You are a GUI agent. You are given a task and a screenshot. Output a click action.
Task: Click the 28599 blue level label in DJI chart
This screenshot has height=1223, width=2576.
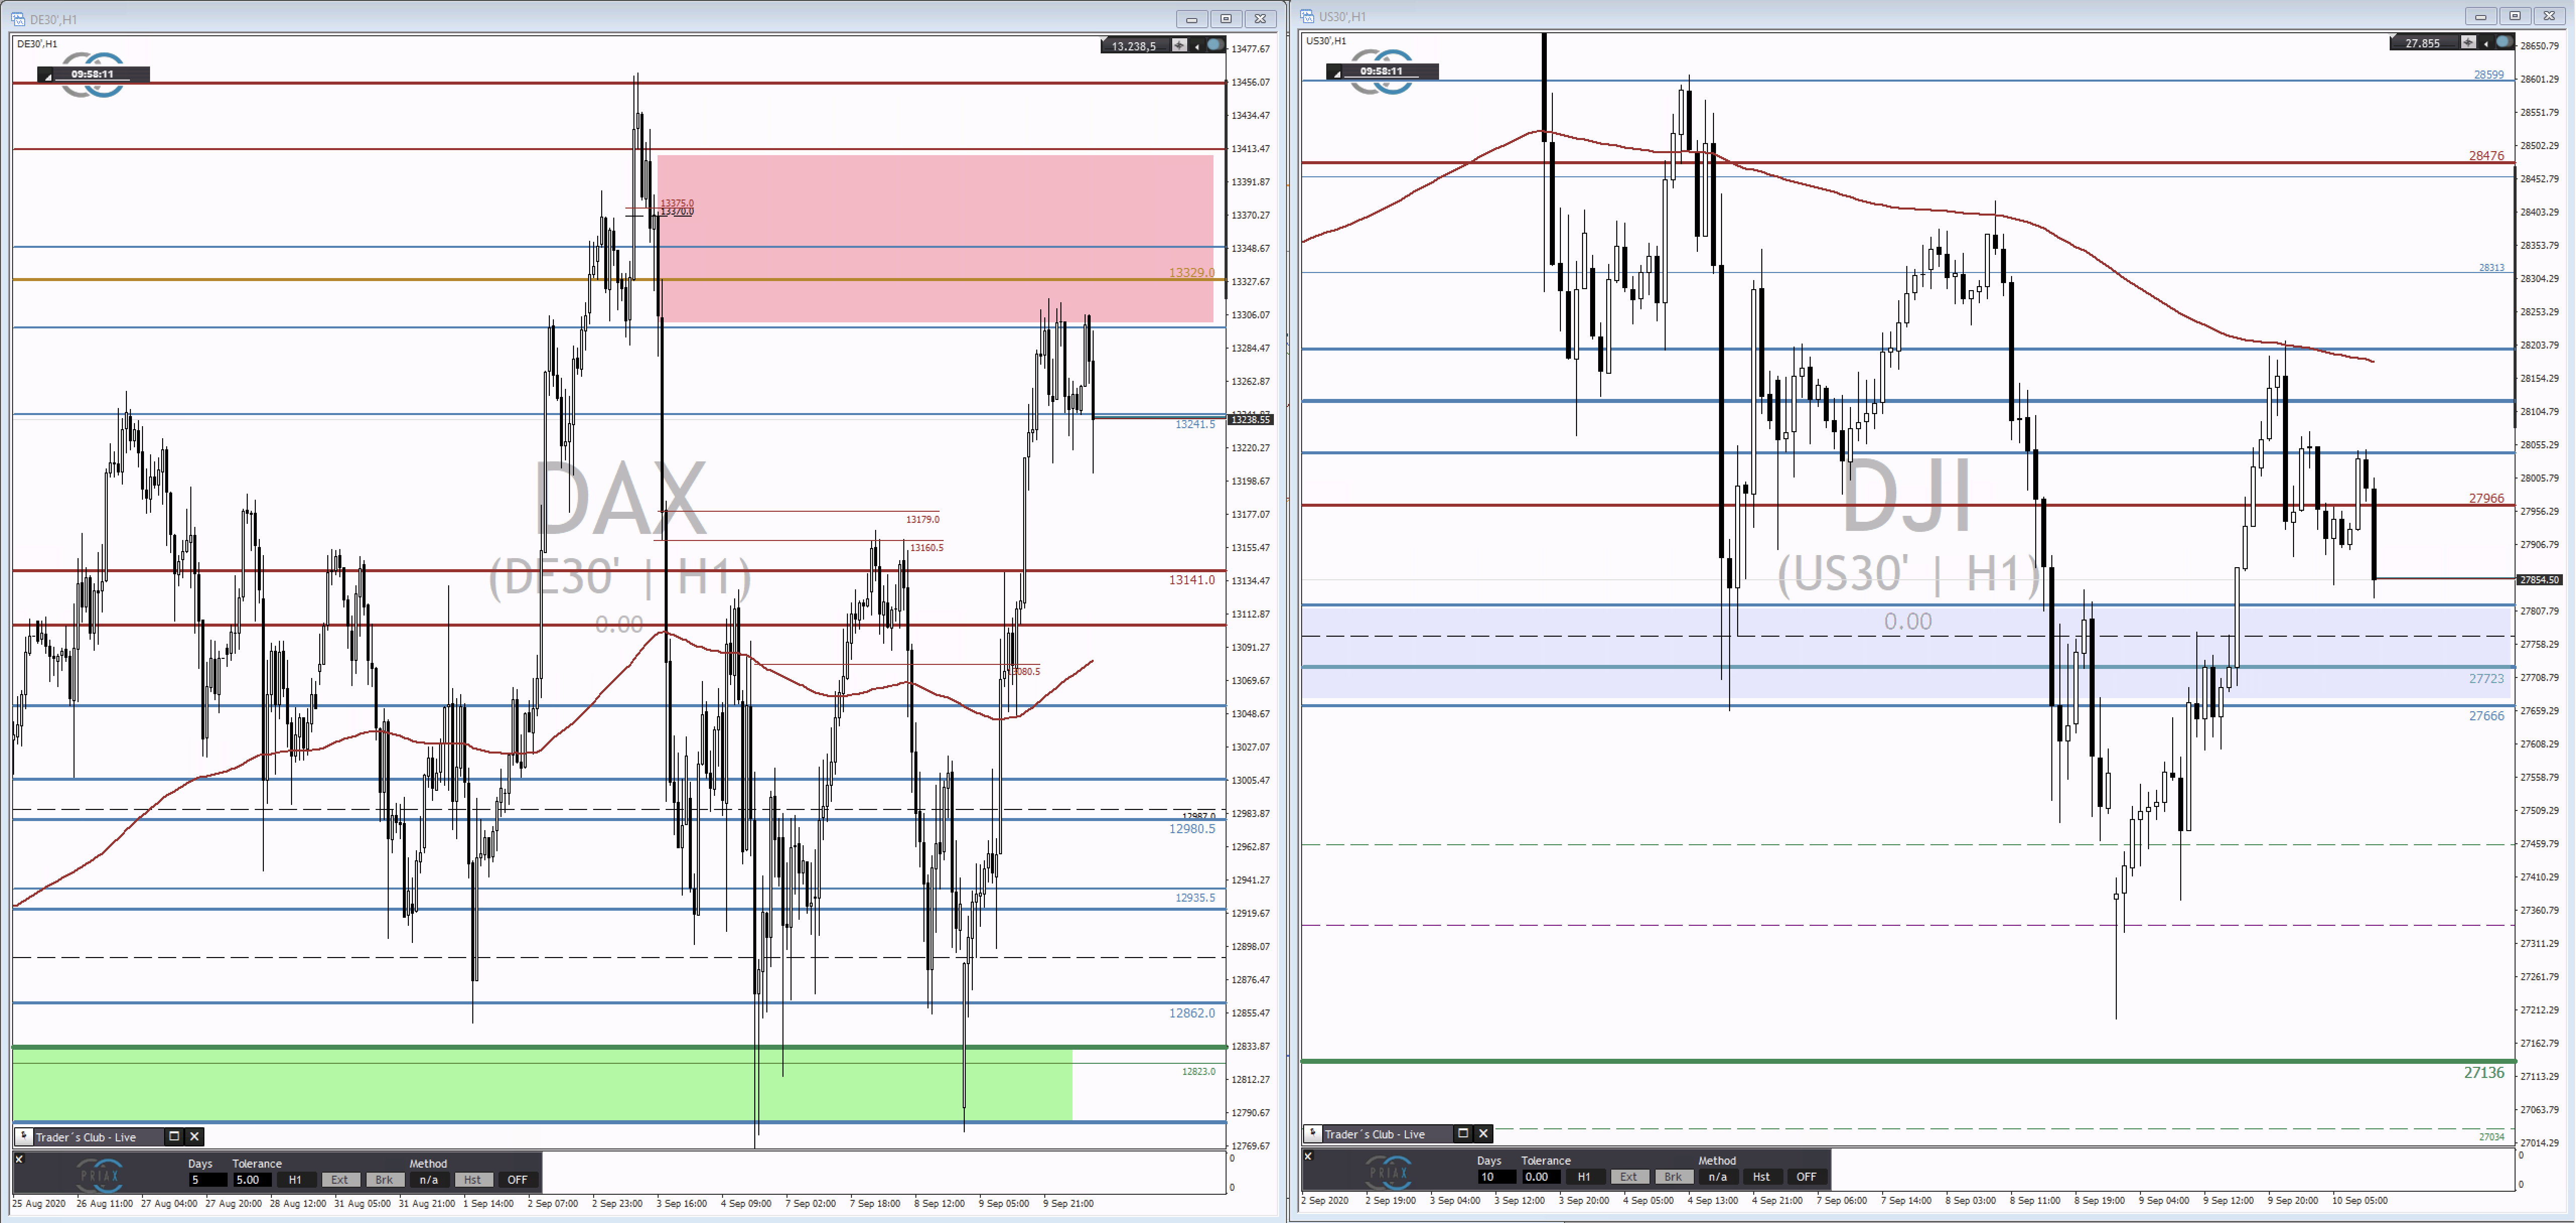(2489, 74)
